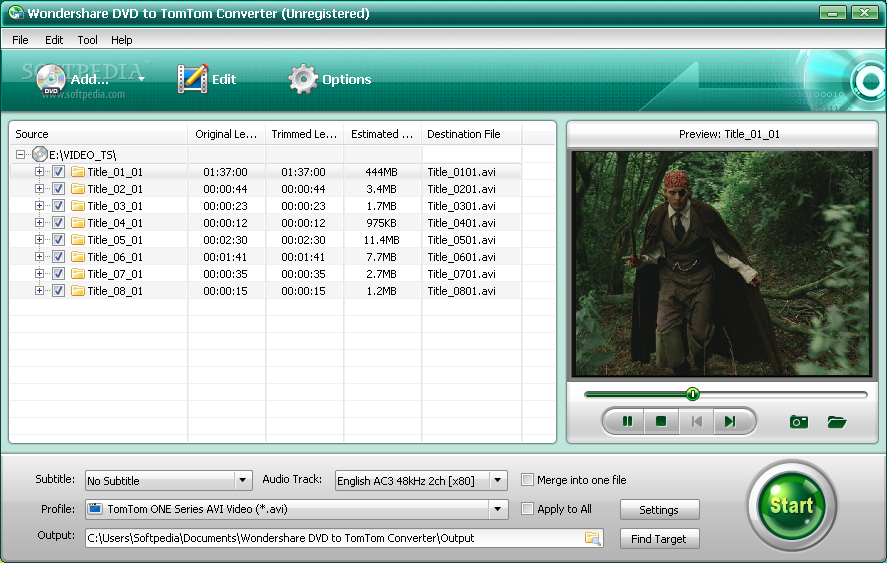Uncheck the Title_04_01 checkbox
887x563 pixels.
pos(58,222)
